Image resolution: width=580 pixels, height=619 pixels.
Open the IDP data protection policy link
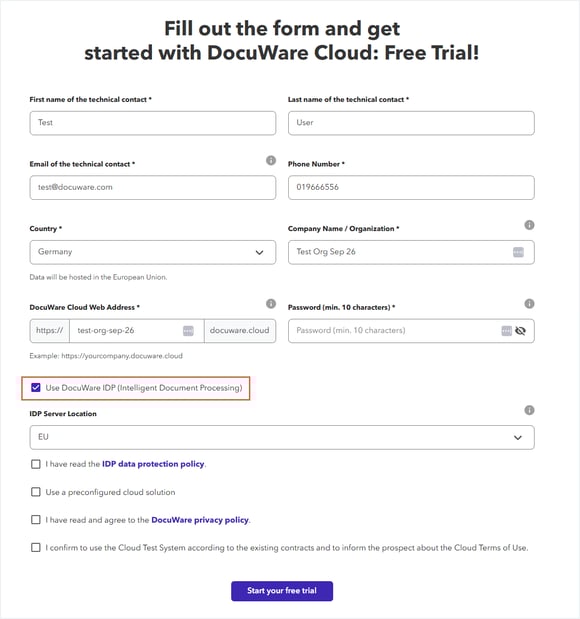click(153, 464)
